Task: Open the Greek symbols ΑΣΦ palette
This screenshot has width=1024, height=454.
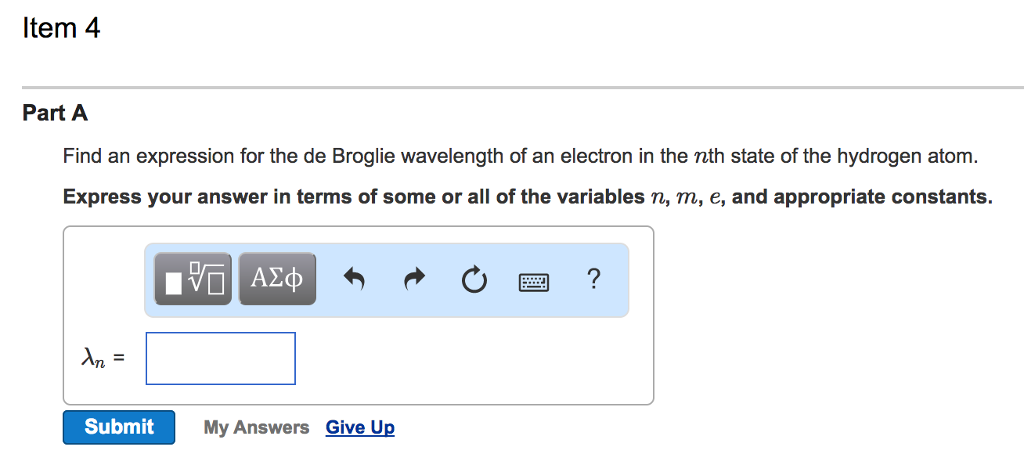Action: click(277, 279)
